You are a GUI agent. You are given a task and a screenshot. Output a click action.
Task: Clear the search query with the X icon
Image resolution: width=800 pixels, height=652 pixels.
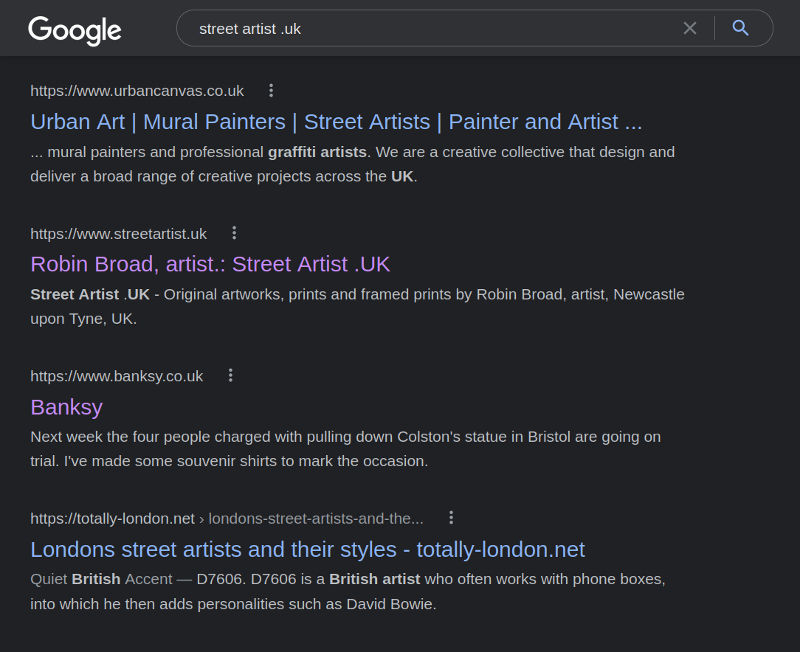click(689, 29)
